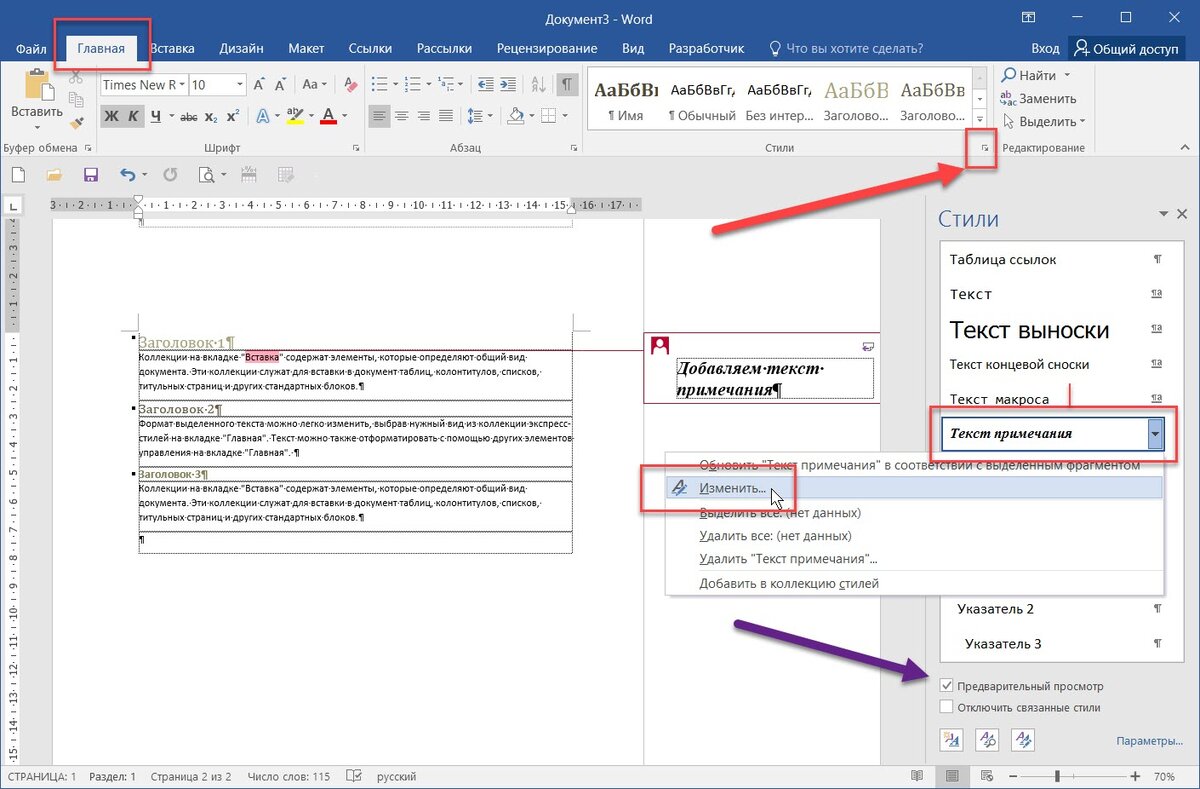Open the Параметры... link in Styles pane
The image size is (1200, 789).
point(1149,741)
